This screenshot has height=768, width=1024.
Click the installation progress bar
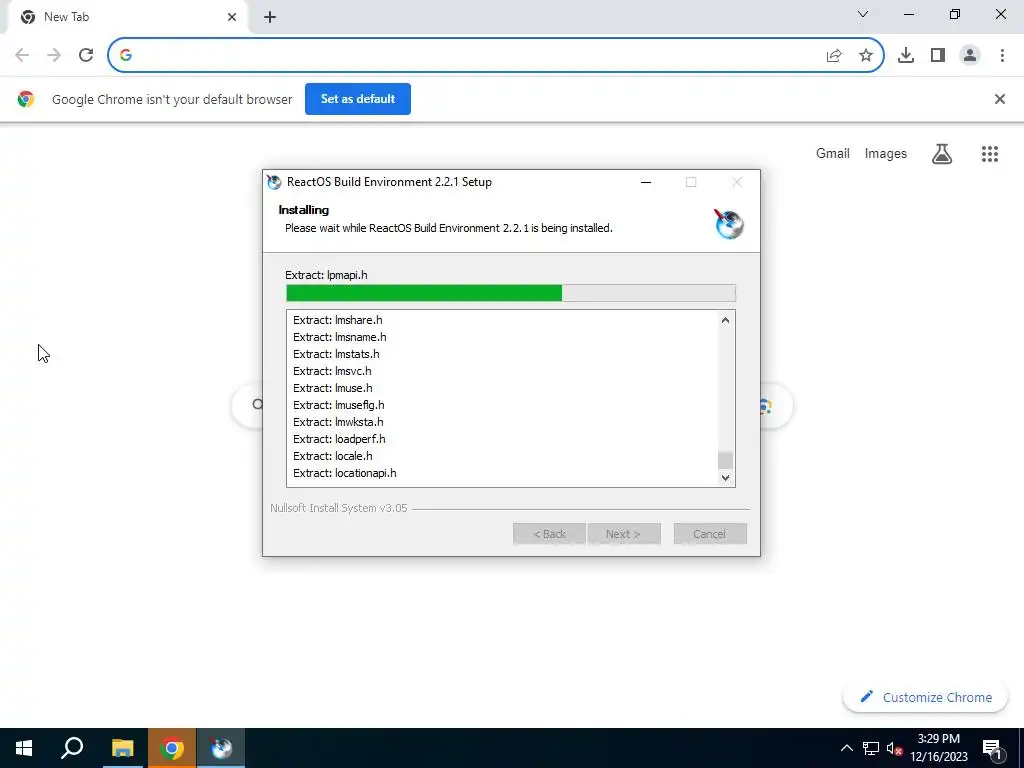511,293
